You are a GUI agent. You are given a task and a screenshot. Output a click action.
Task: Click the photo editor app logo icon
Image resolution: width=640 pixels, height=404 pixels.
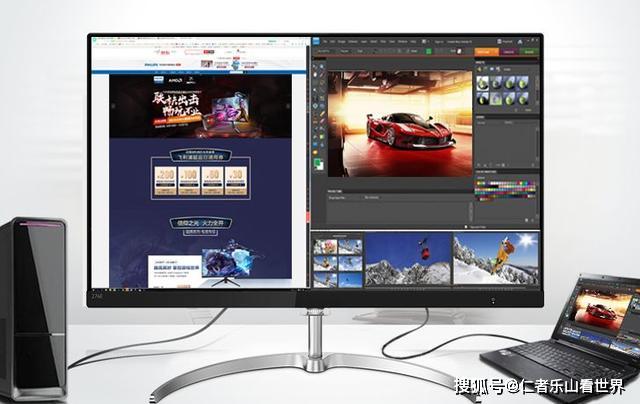click(x=316, y=41)
